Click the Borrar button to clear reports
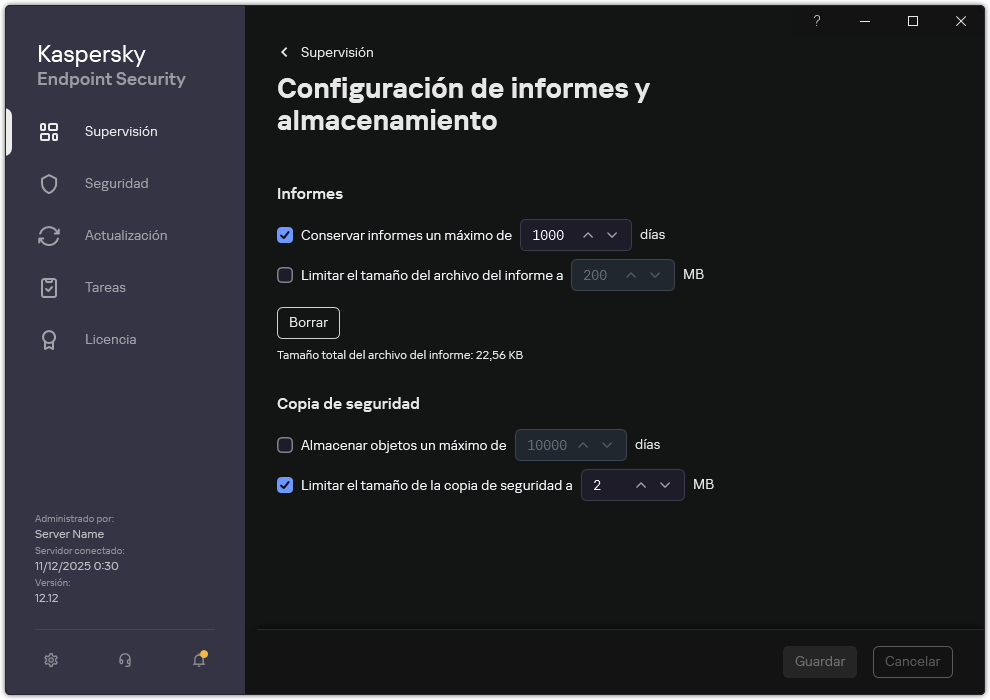Image resolution: width=990 pixels, height=700 pixels. [x=308, y=322]
